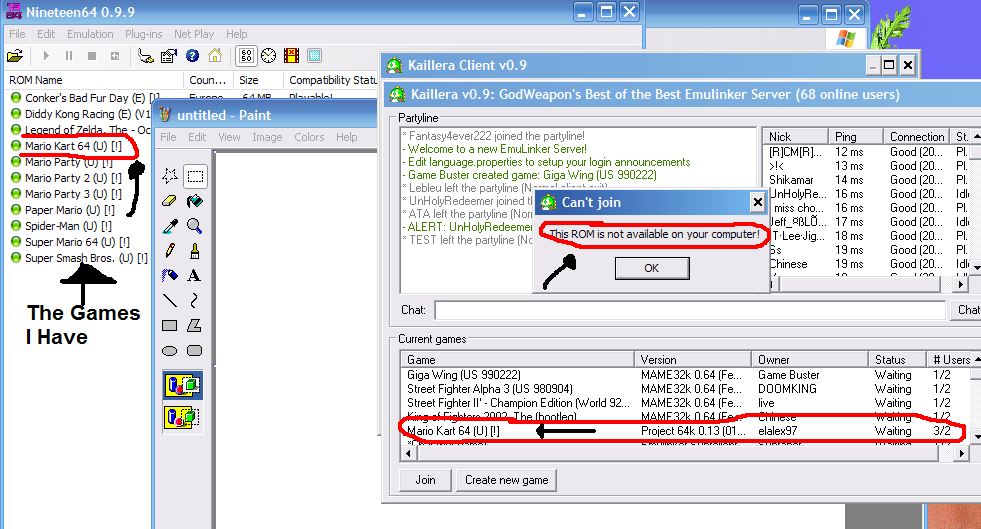Screen dimensions: 981x529
Task: Sort ROM list by Size column header
Action: (x=258, y=80)
